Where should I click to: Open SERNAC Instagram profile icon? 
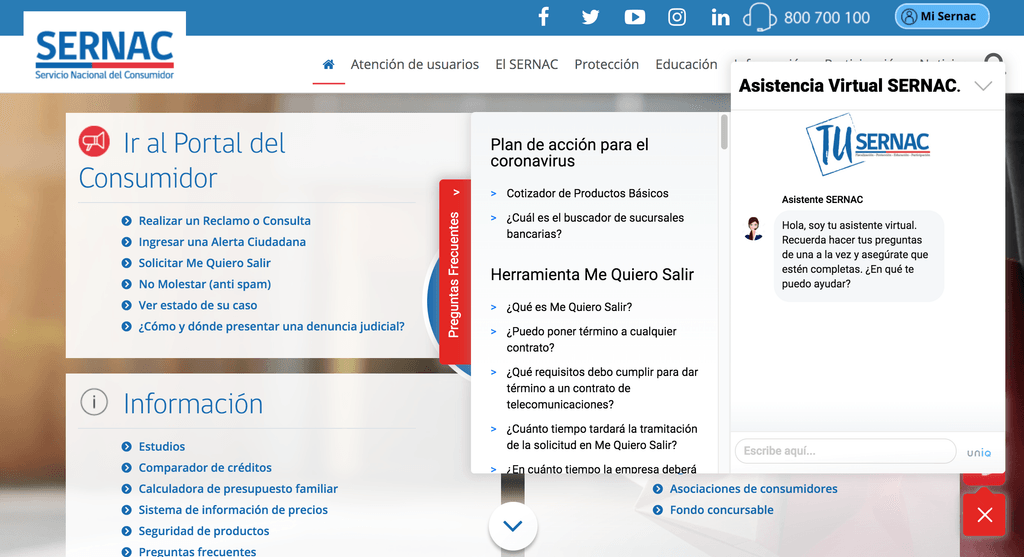click(677, 17)
